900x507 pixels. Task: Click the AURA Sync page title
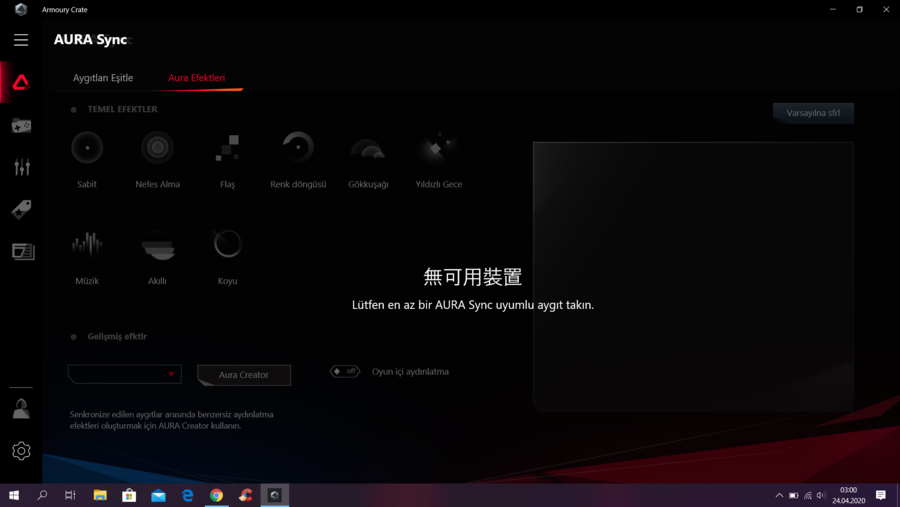point(91,39)
